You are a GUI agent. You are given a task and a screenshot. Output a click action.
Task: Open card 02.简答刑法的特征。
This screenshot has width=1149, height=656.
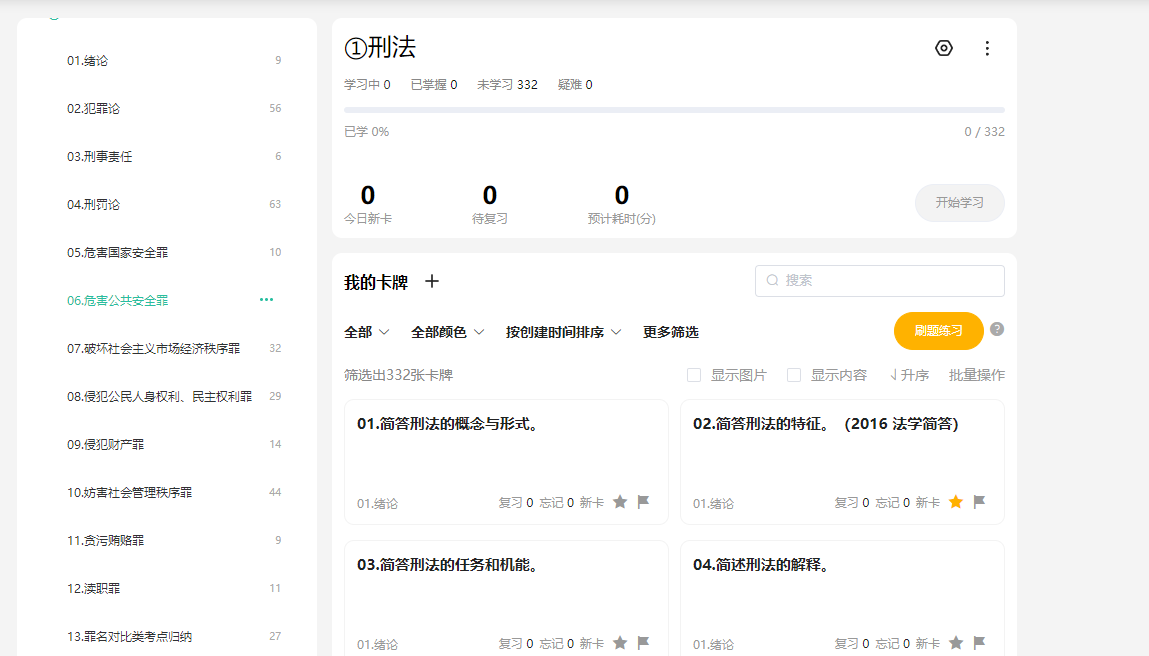tap(842, 462)
